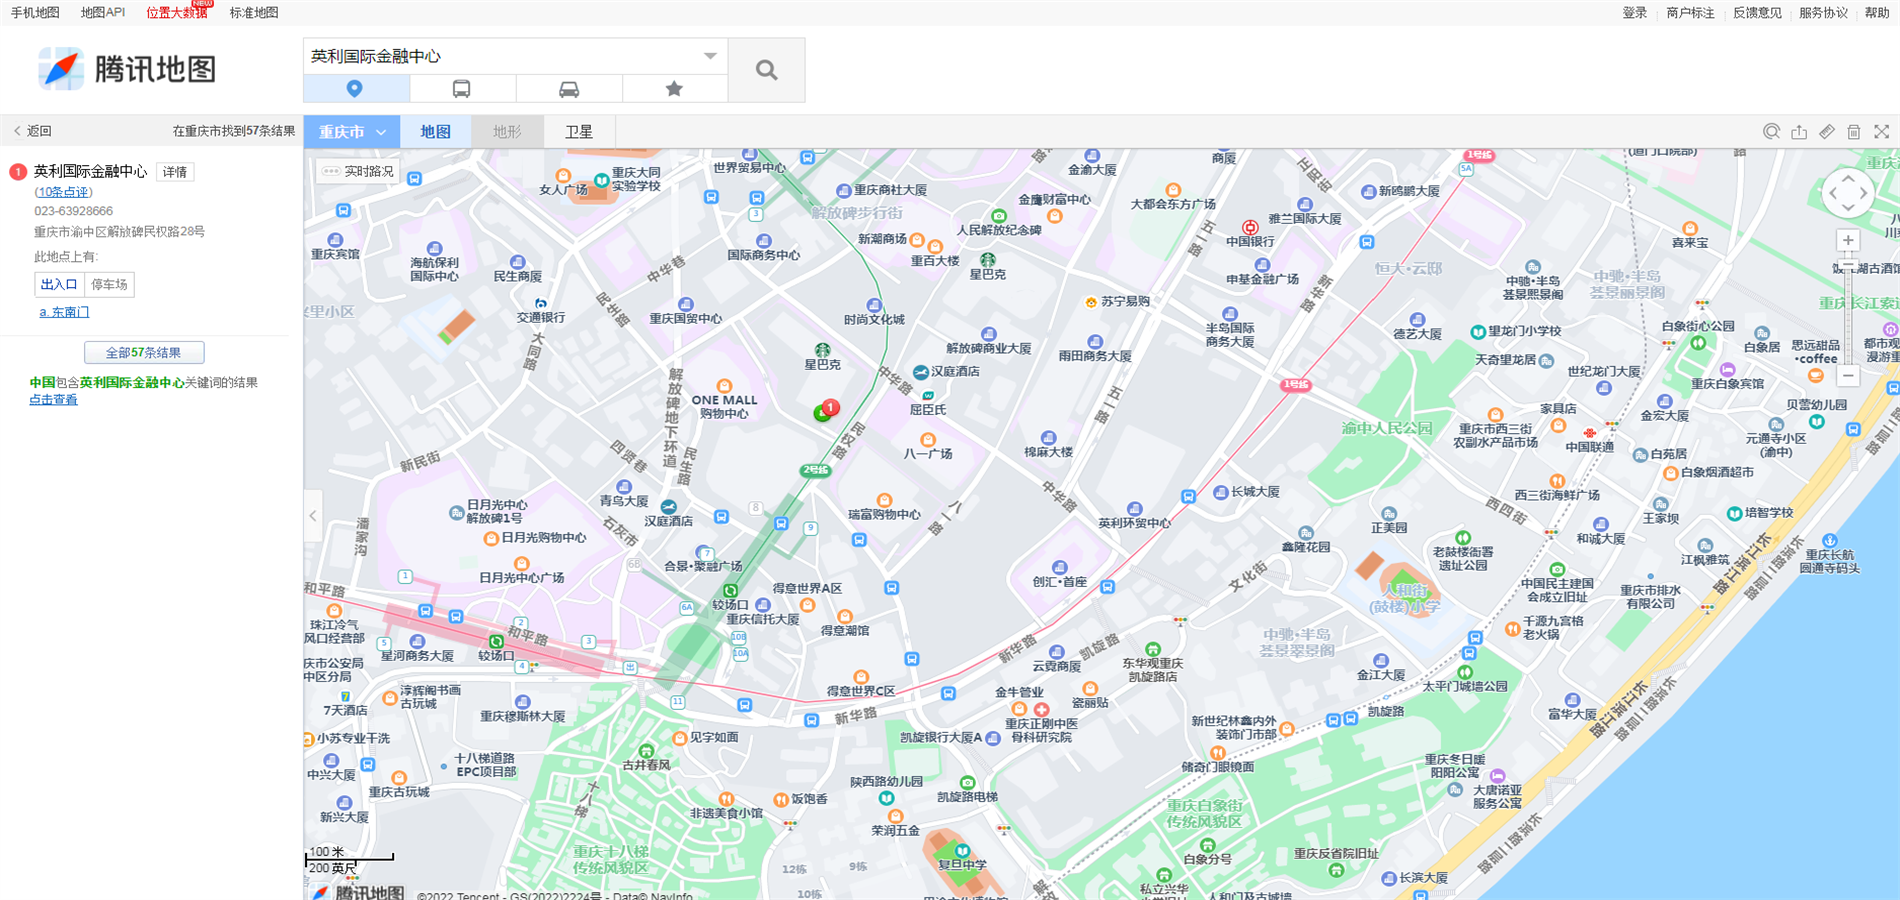Open 地图API in the top menu
1900x900 pixels.
[x=103, y=13]
